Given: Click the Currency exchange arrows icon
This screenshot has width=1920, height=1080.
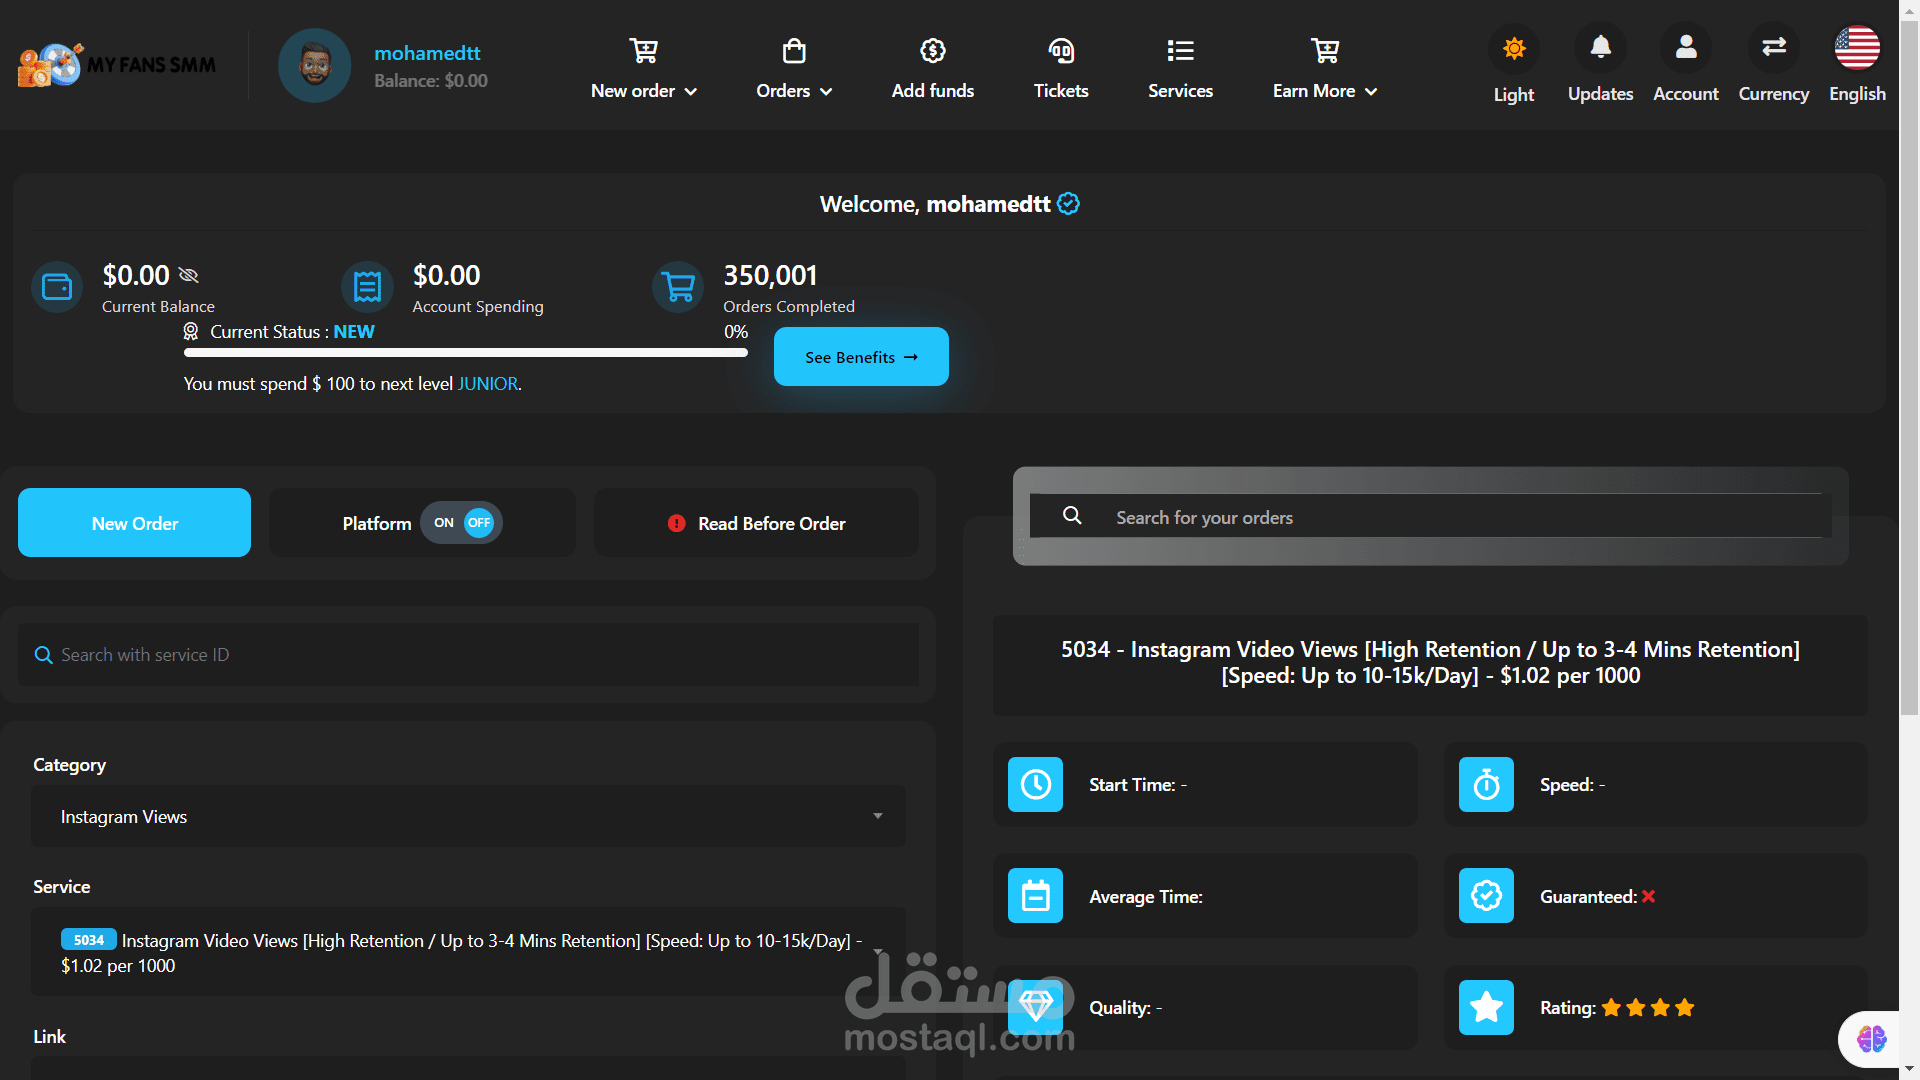Looking at the screenshot, I should (x=1773, y=48).
